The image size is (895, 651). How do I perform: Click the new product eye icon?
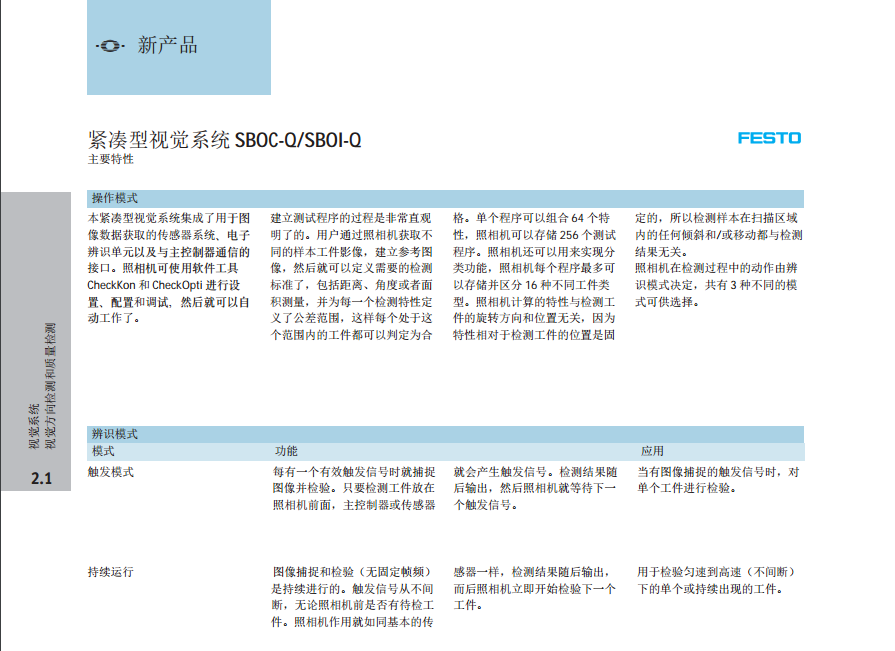click(x=110, y=46)
